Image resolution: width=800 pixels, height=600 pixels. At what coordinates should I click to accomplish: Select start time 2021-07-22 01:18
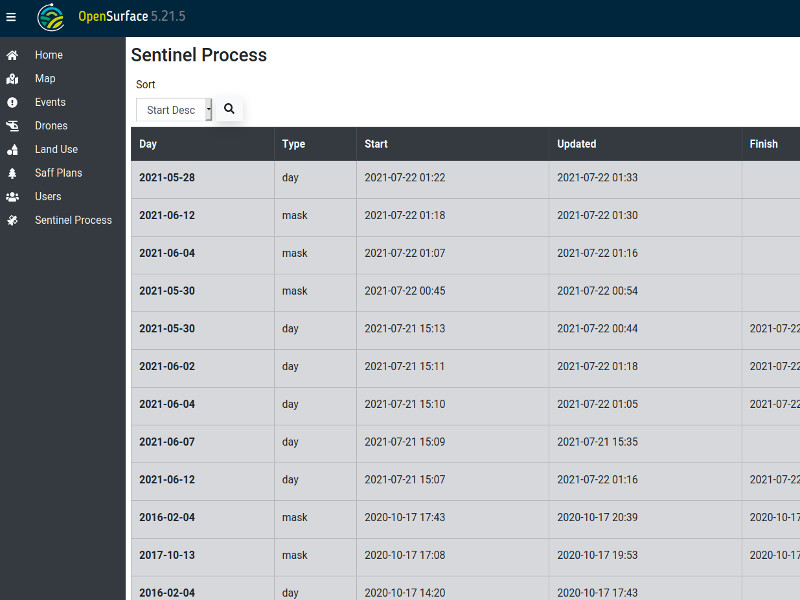click(405, 215)
